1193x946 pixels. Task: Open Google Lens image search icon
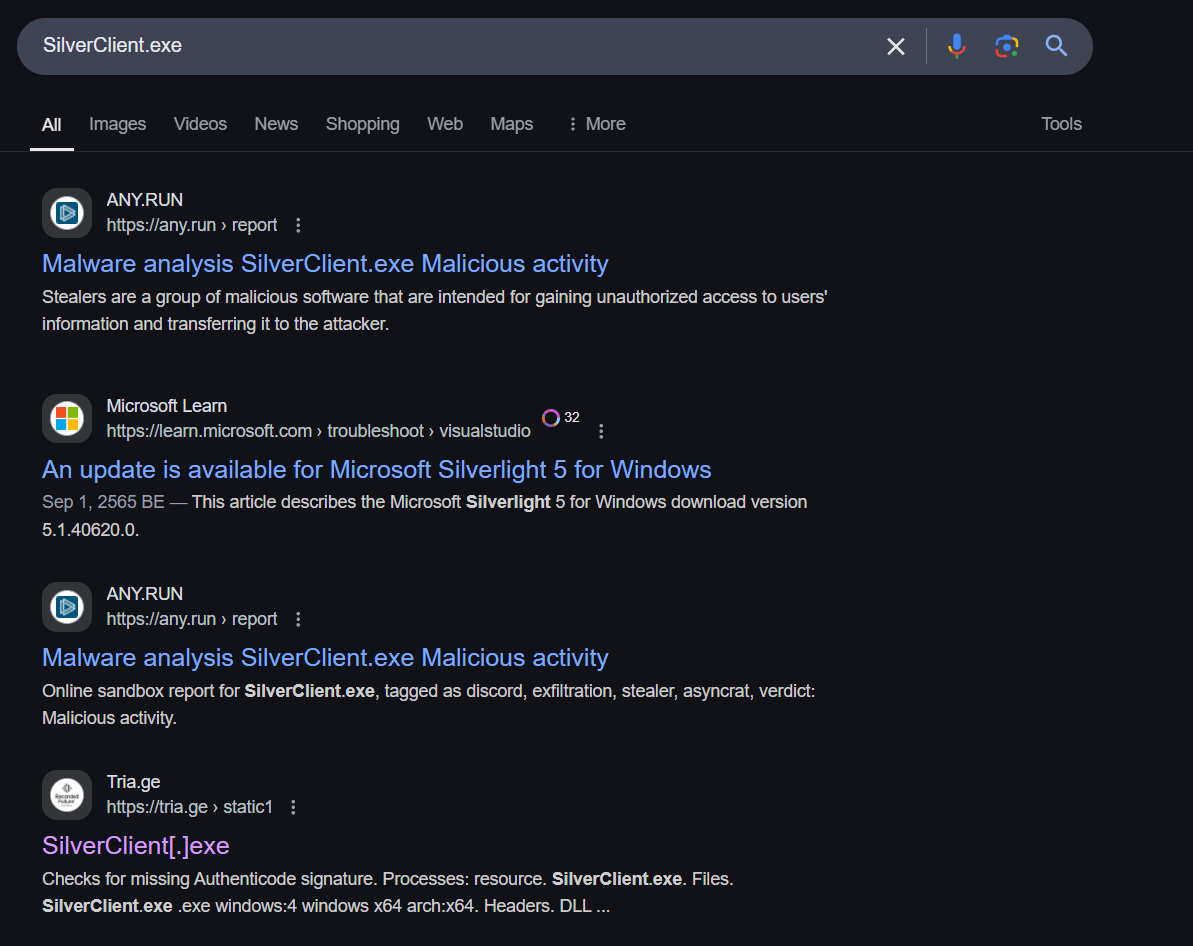(x=1006, y=46)
